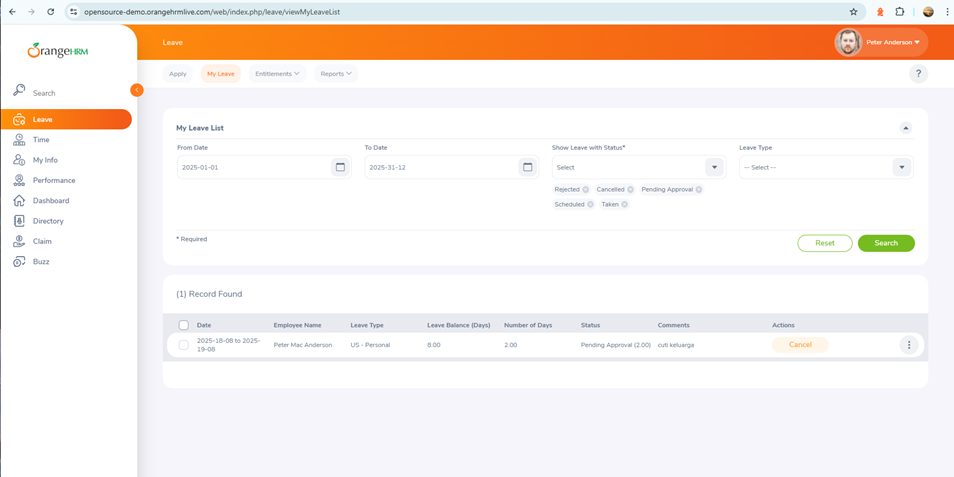Open three-dot actions menu for leave record

coord(908,345)
